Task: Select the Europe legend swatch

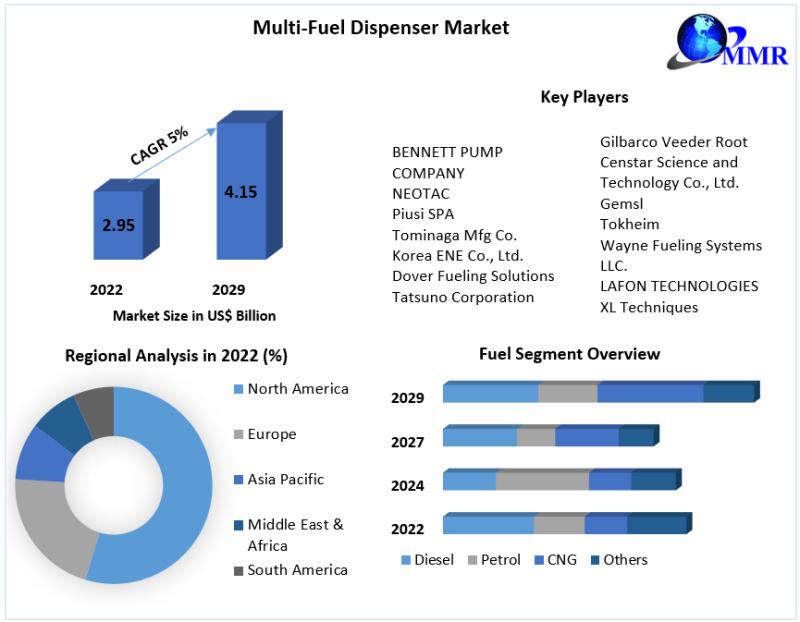Action: coord(238,435)
